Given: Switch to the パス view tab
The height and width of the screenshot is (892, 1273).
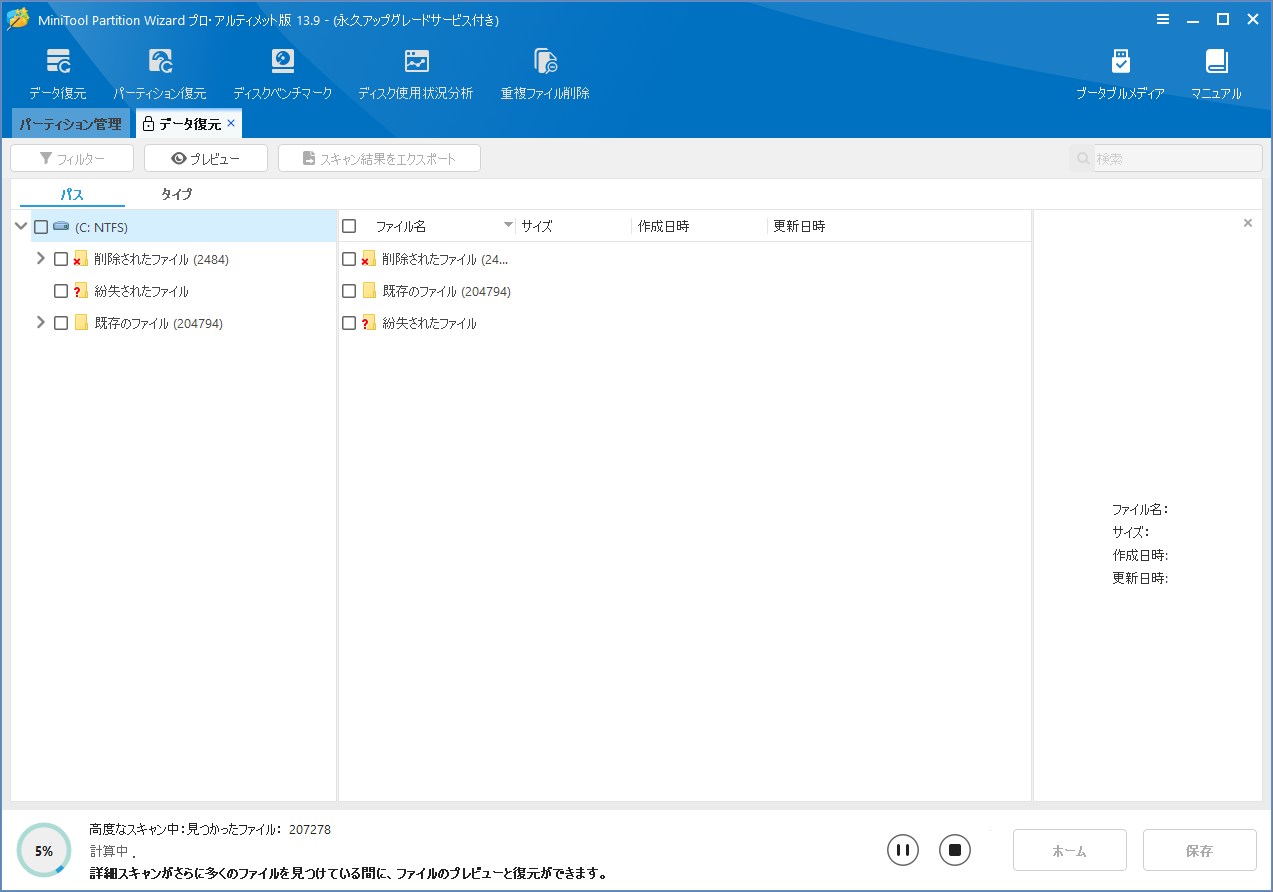Looking at the screenshot, I should pyautogui.click(x=72, y=194).
